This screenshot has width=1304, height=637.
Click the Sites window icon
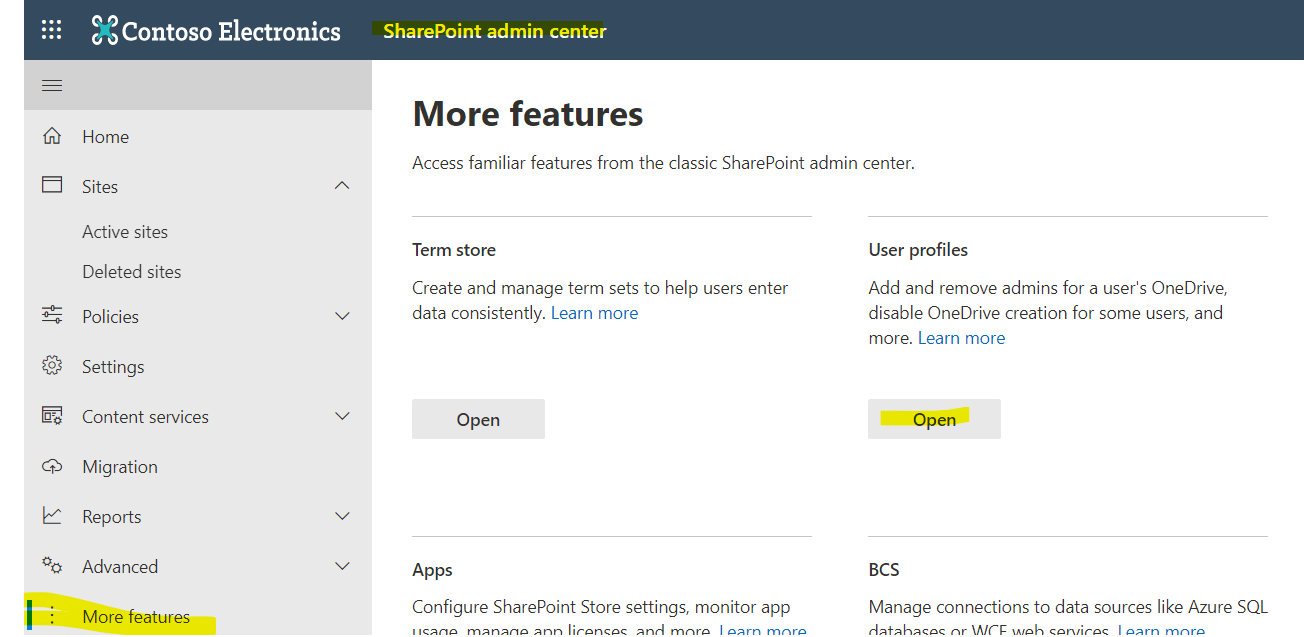[52, 186]
